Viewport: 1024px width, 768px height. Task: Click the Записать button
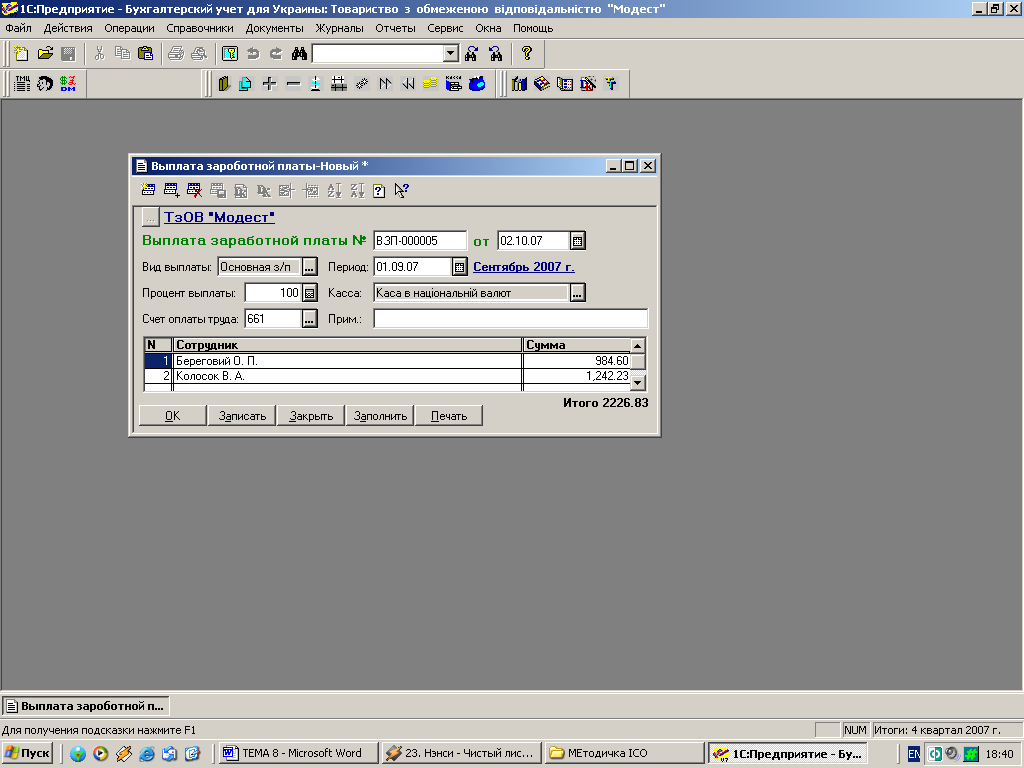(x=242, y=416)
